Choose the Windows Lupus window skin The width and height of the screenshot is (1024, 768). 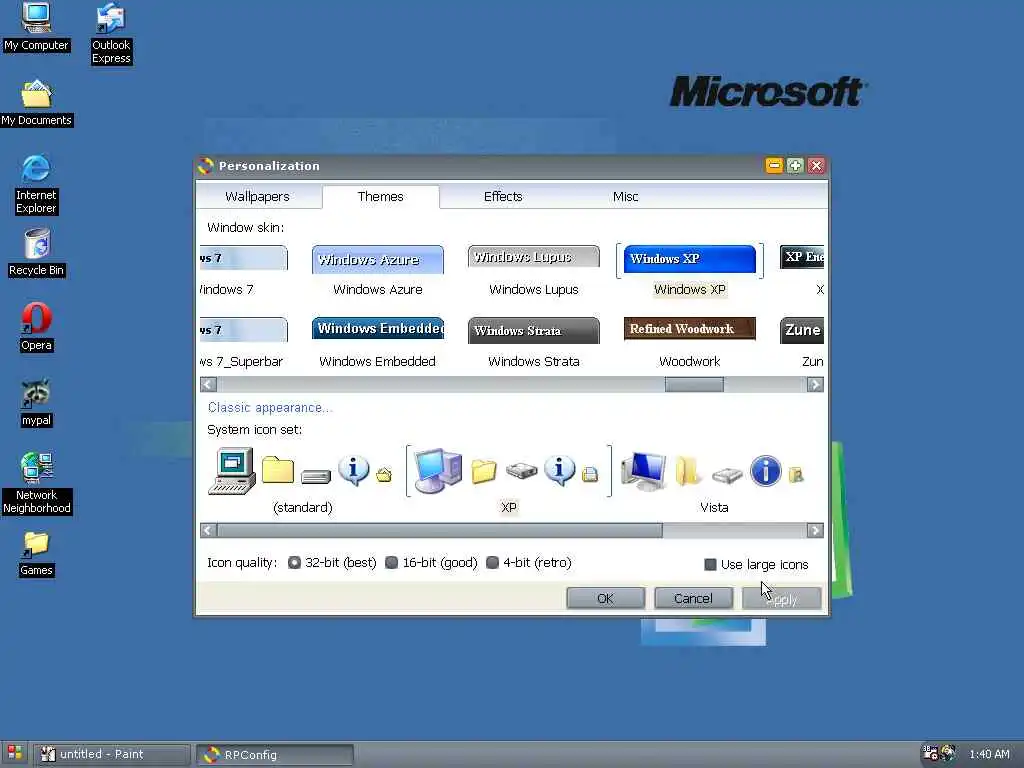click(x=534, y=257)
